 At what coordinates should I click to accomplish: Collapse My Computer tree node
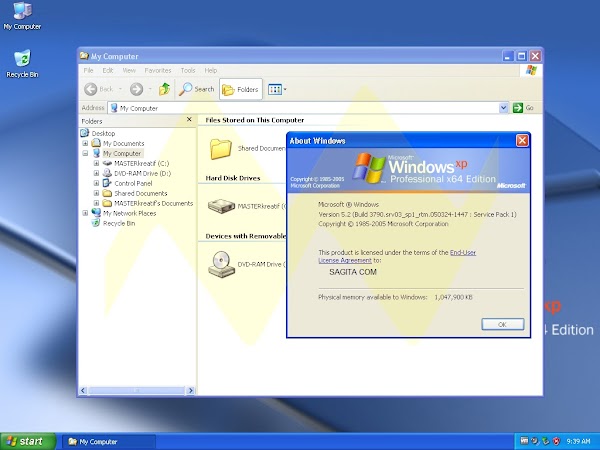coord(85,153)
